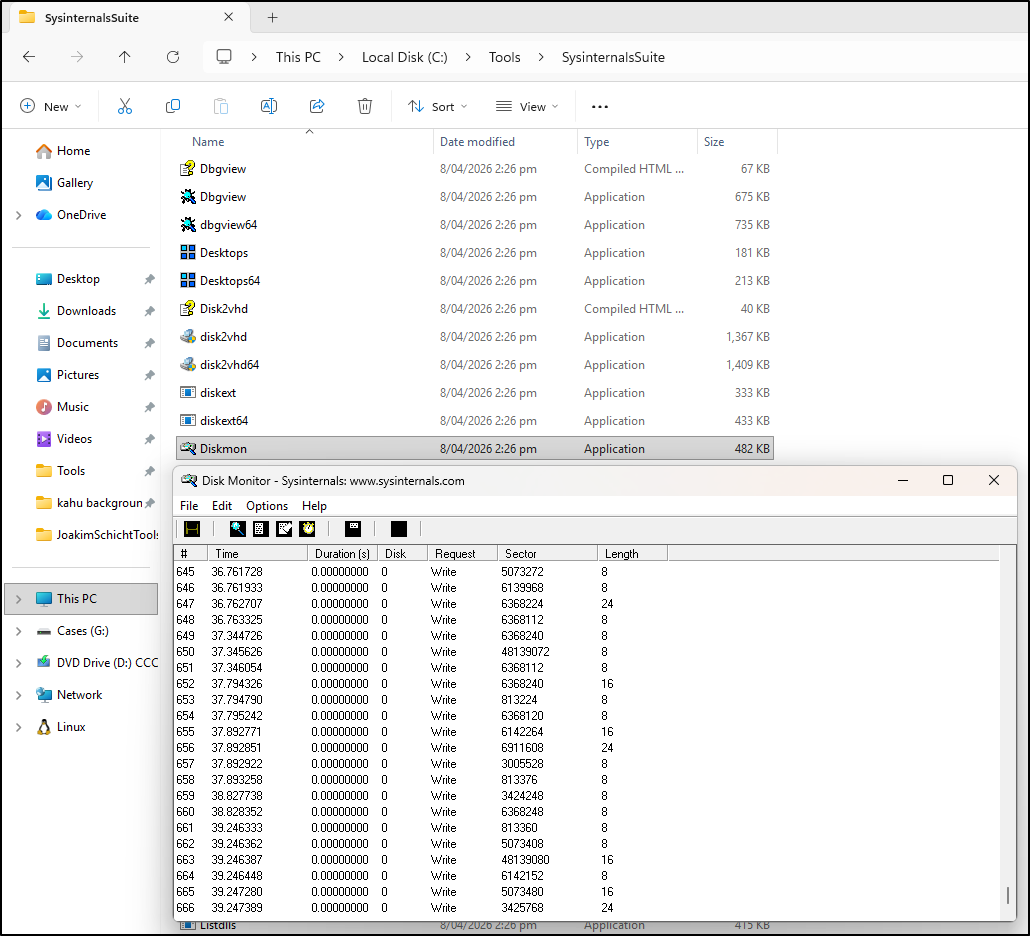Expand the Cases (G:) drive node
The image size is (1030, 936).
(x=18, y=631)
